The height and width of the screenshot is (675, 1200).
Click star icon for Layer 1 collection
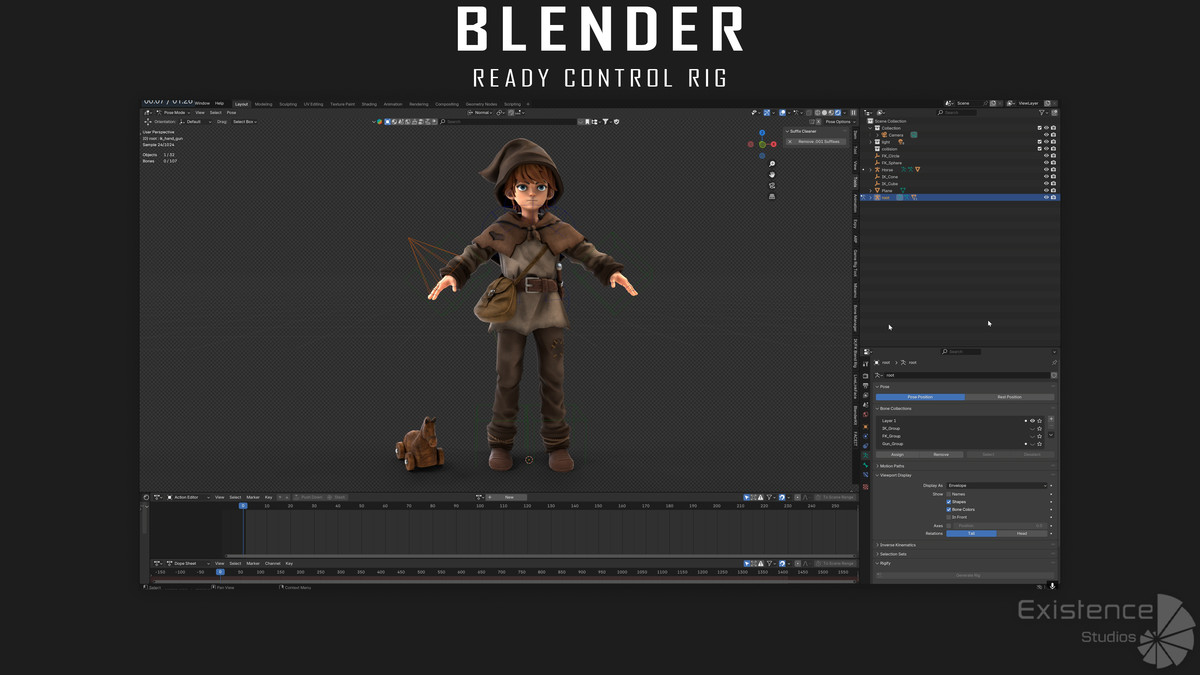tap(1039, 421)
